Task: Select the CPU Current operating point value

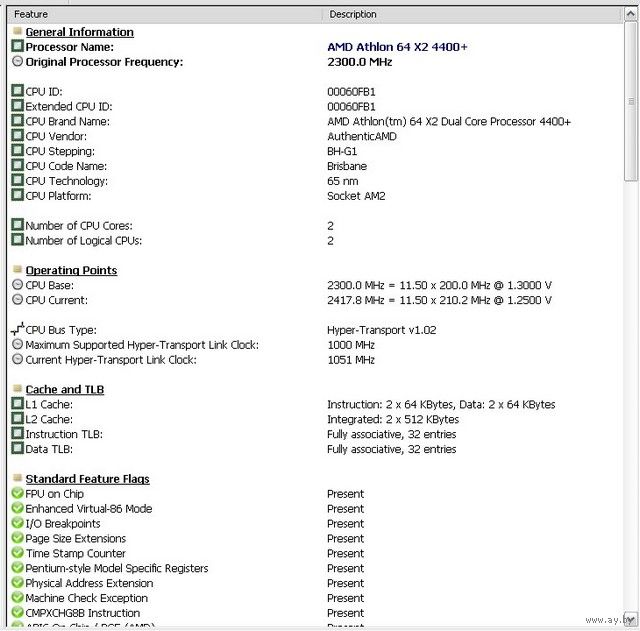Action: click(440, 300)
